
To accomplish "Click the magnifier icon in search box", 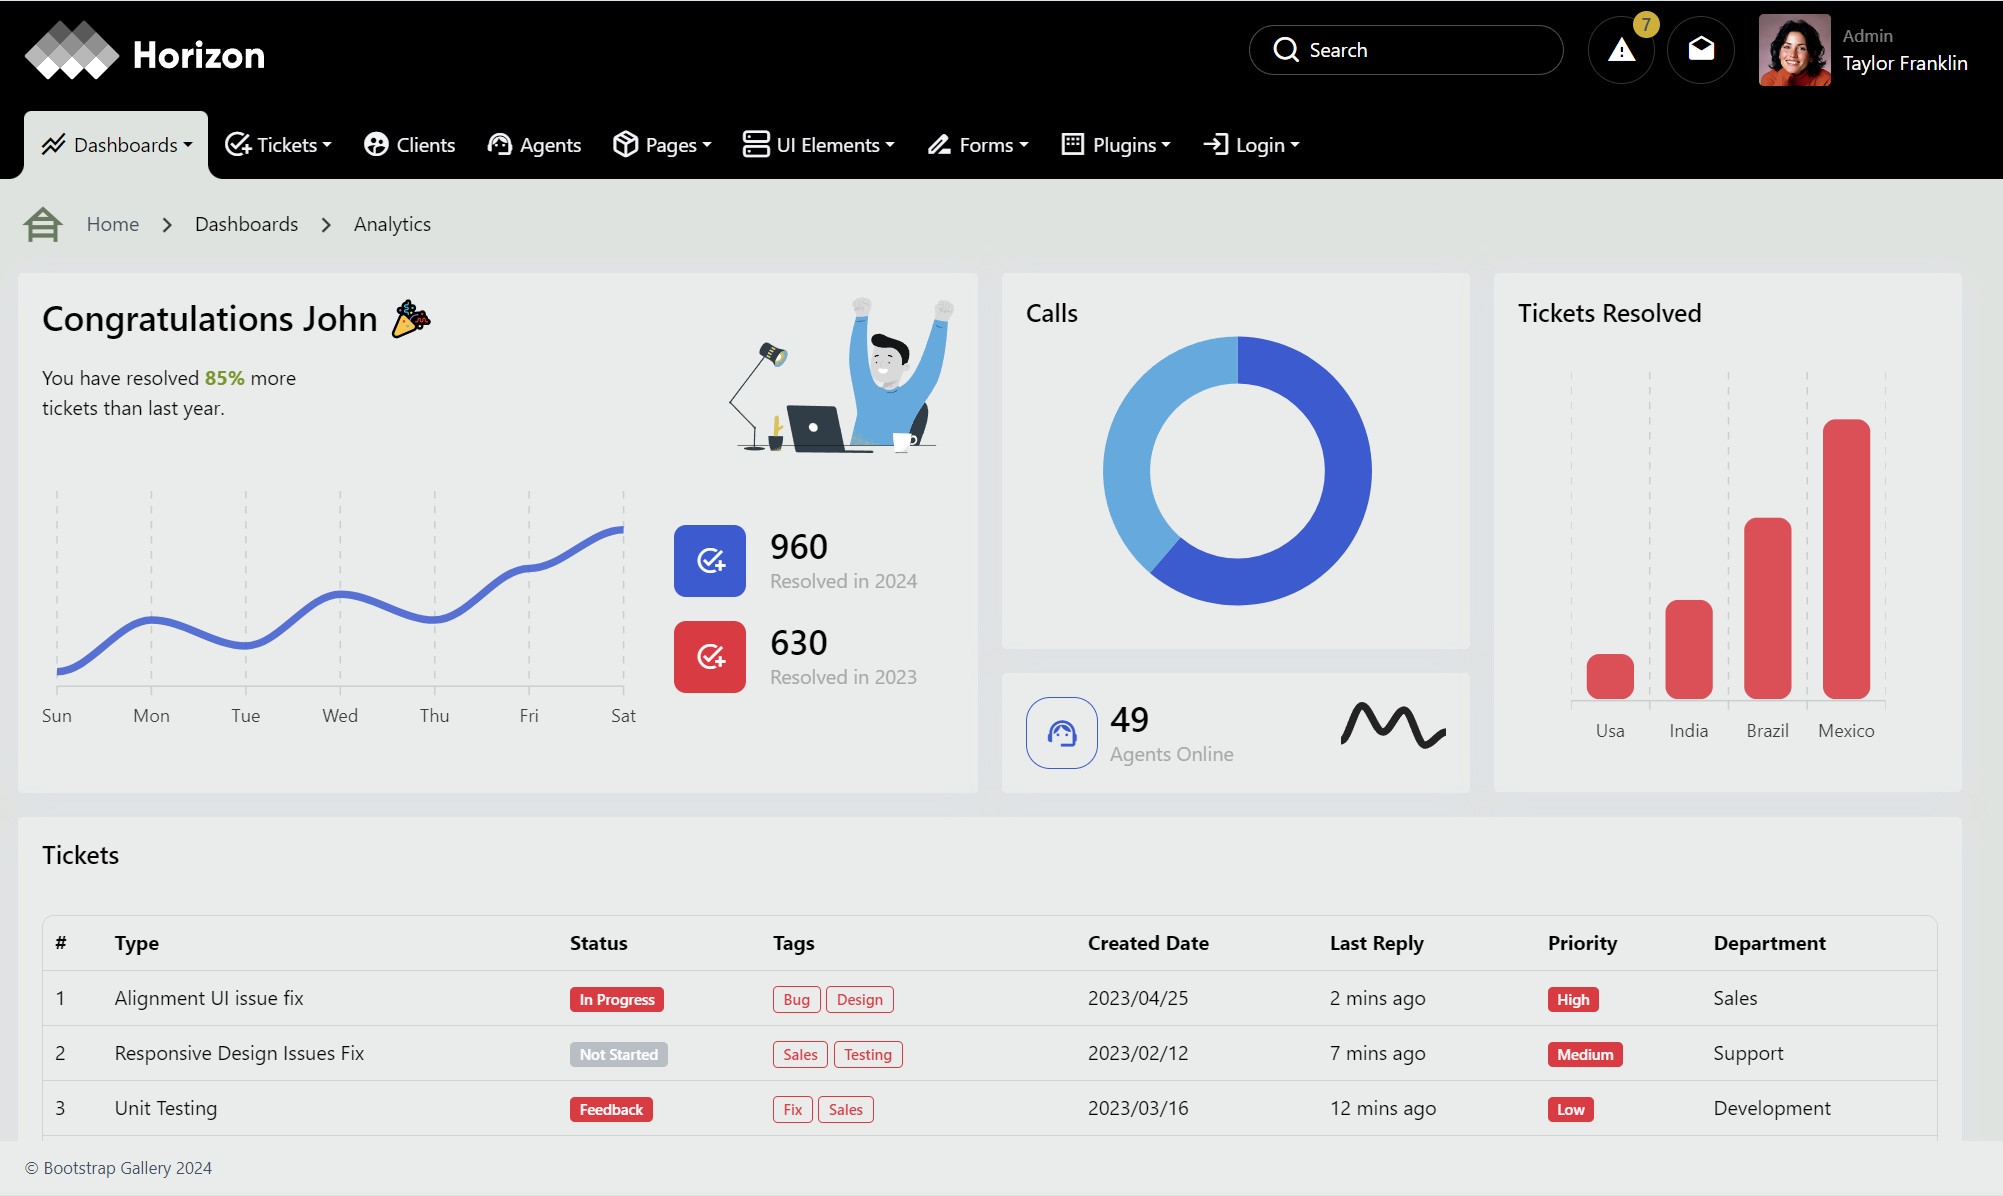I will click(x=1285, y=50).
